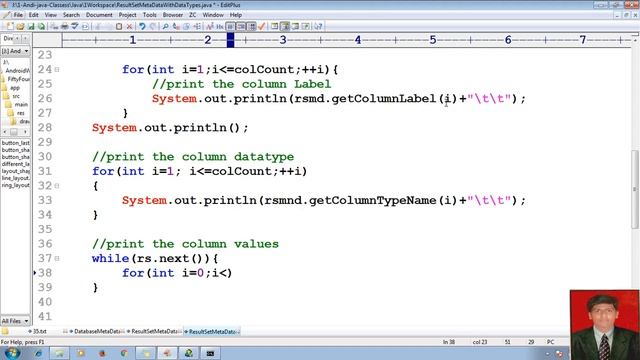Click the Print toolbar icon
The width and height of the screenshot is (640, 360).
[64, 27]
